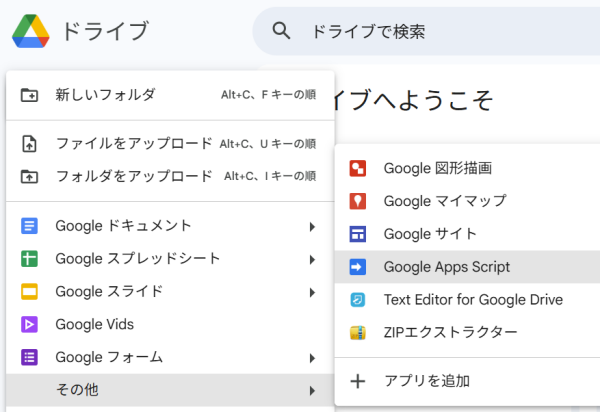The width and height of the screenshot is (600, 412).
Task: Click the Google マイマップ pin icon
Action: (358, 201)
